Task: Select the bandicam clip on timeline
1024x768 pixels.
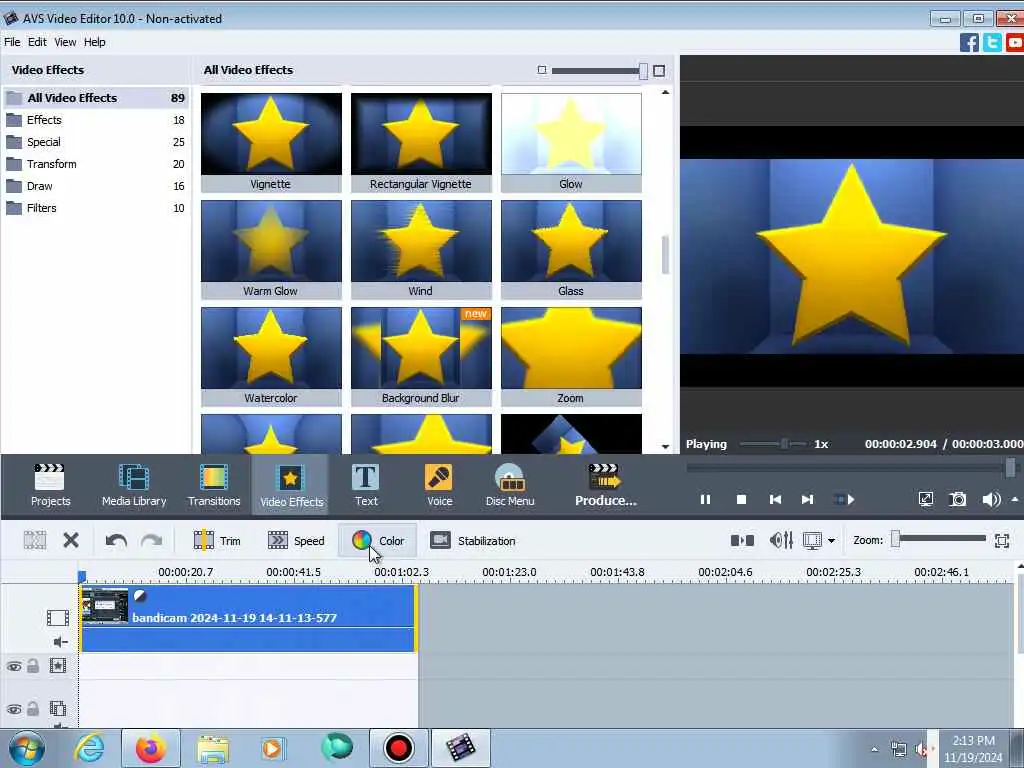Action: click(248, 618)
